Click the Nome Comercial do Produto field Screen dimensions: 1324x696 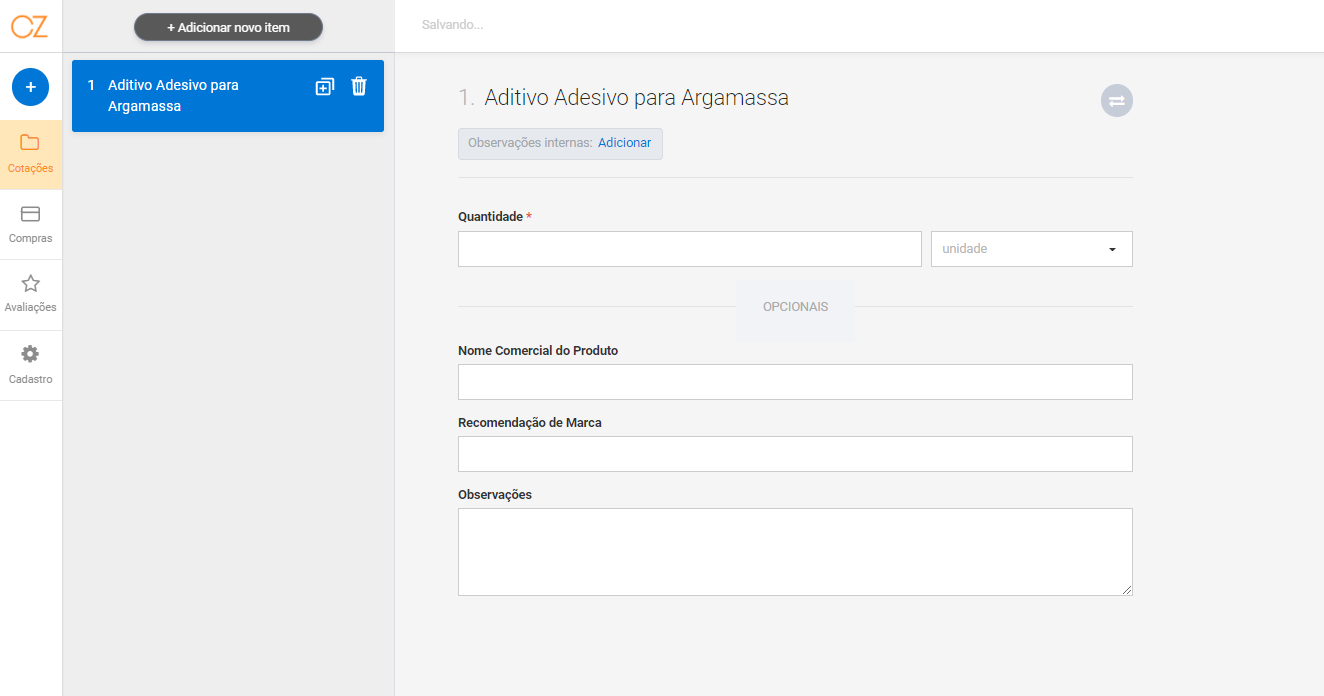point(795,382)
